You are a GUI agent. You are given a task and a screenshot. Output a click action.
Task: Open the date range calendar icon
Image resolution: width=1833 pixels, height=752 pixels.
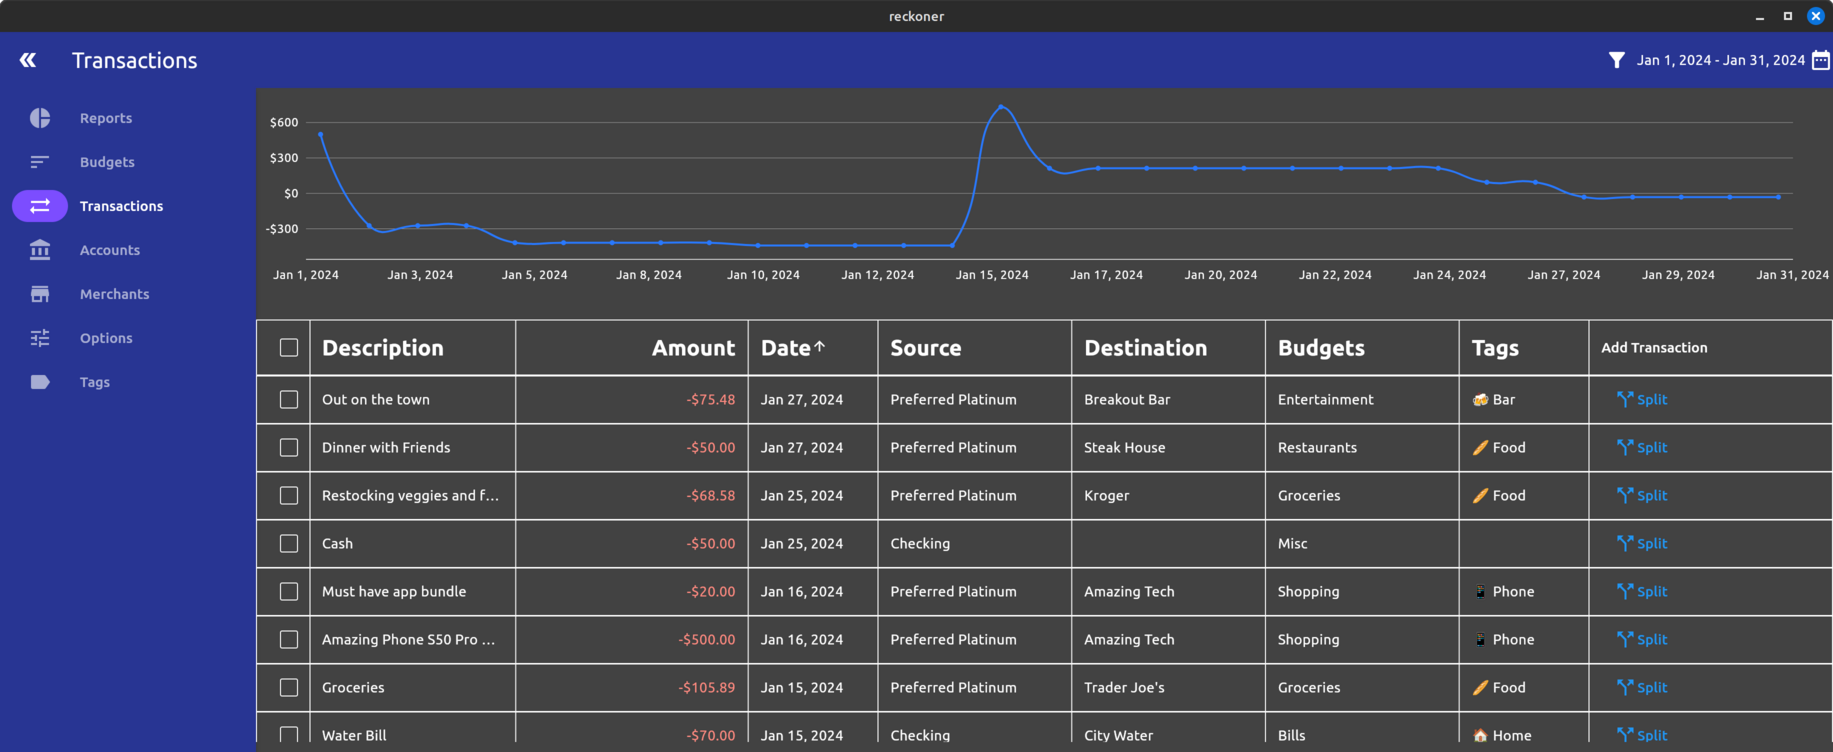(x=1821, y=60)
